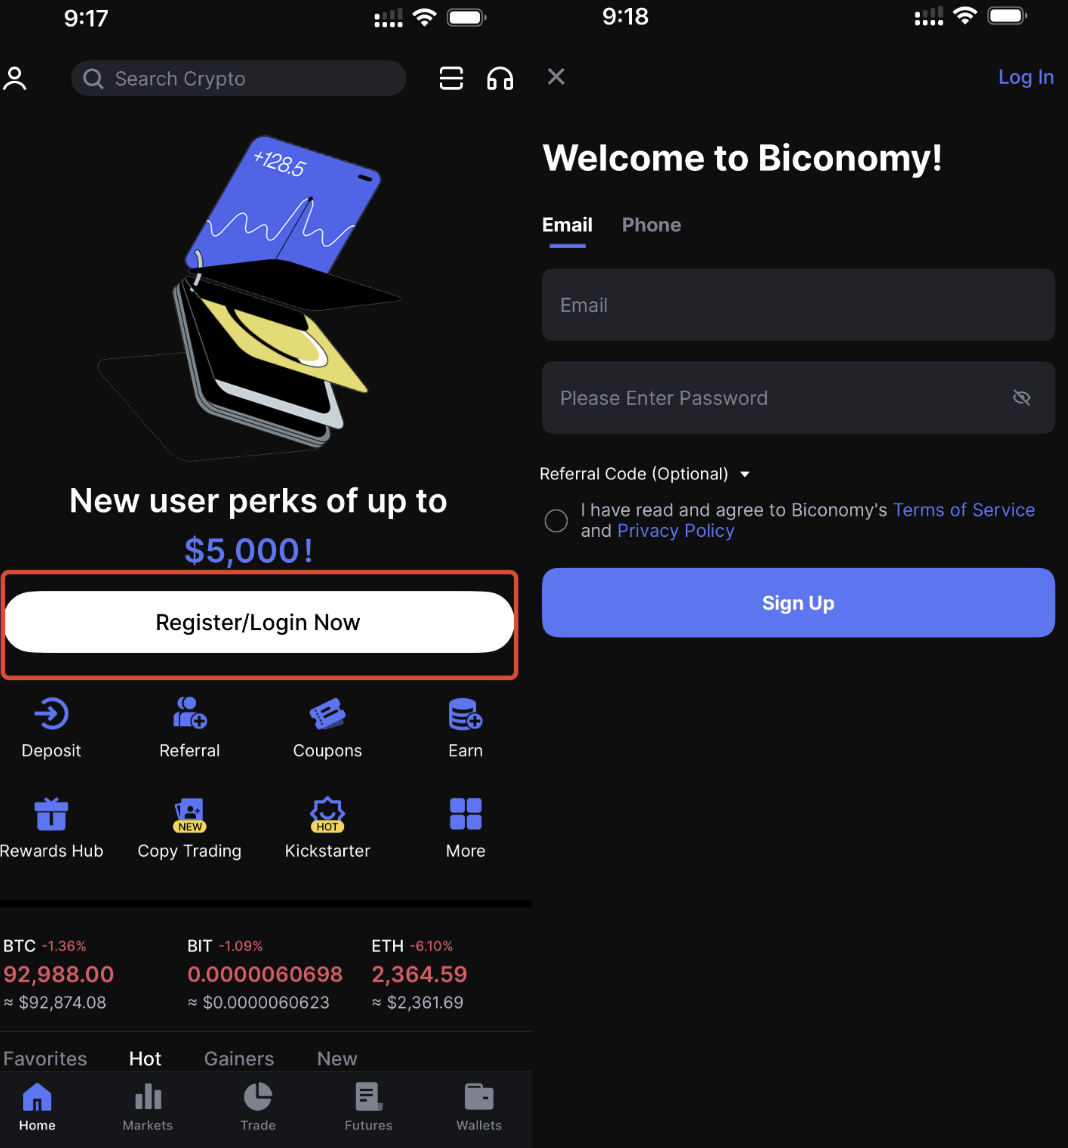The image size is (1068, 1148).
Task: Switch to the Phone signup tab
Action: coord(651,225)
